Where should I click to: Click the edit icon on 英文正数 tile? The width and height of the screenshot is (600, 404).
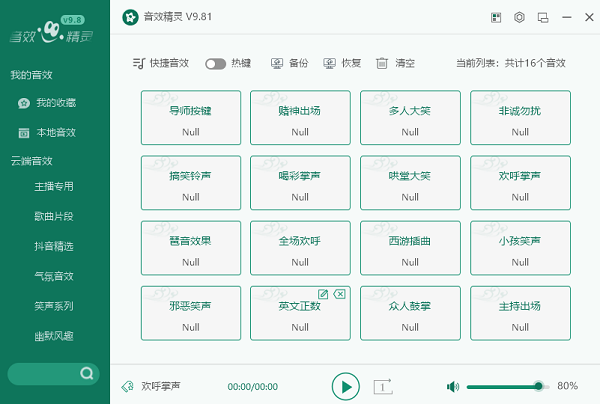tap(323, 293)
